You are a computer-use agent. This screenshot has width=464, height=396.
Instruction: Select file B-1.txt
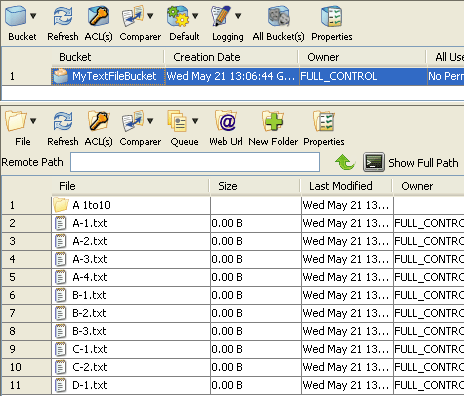coord(233,295)
